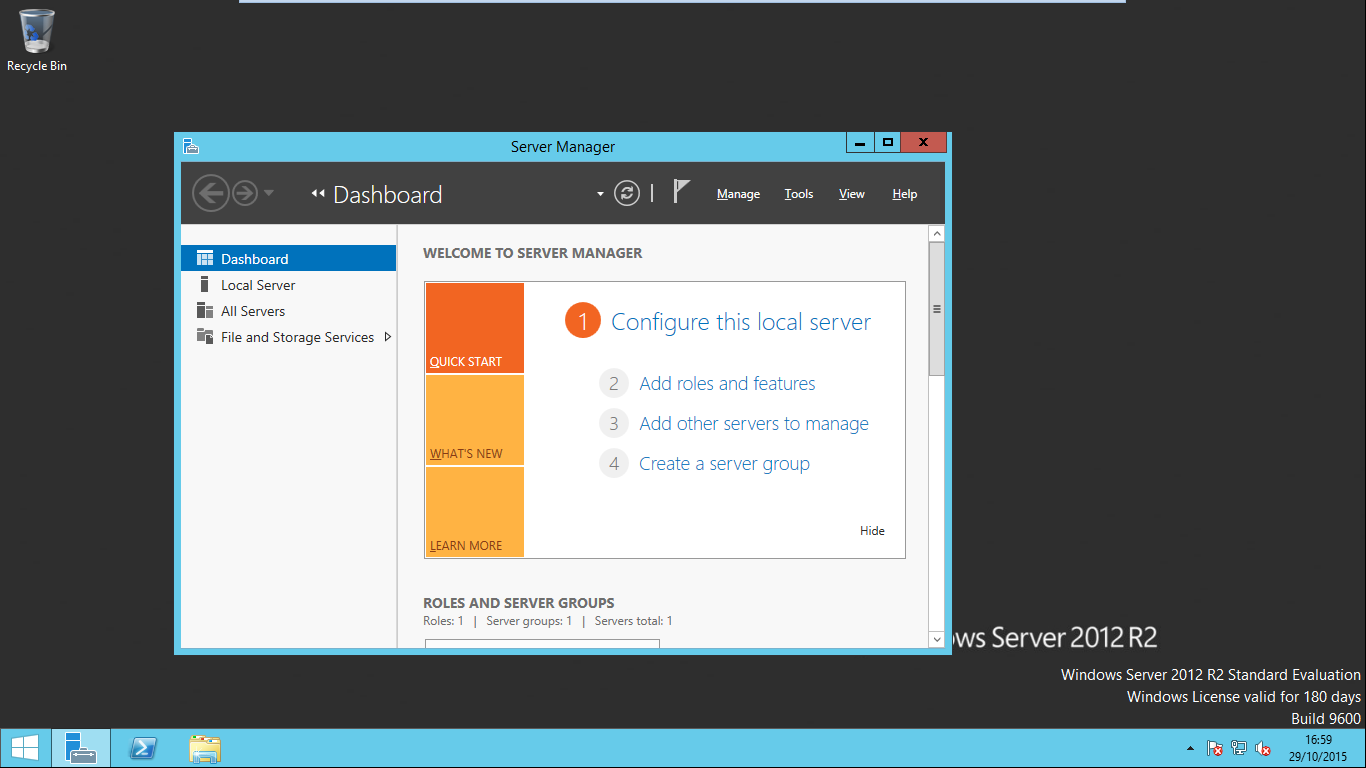Image resolution: width=1366 pixels, height=768 pixels.
Task: Select All Servers in the sidebar
Action: click(x=288, y=311)
